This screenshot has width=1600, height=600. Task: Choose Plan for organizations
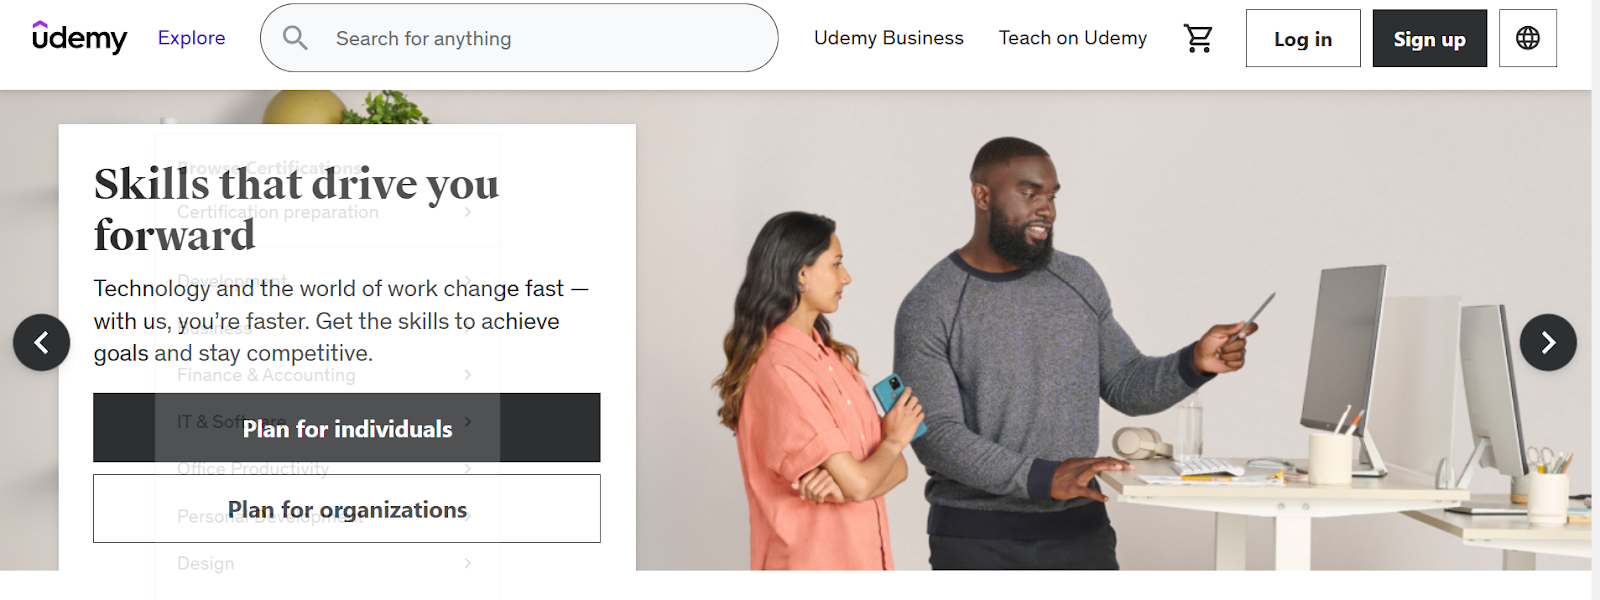click(x=347, y=509)
